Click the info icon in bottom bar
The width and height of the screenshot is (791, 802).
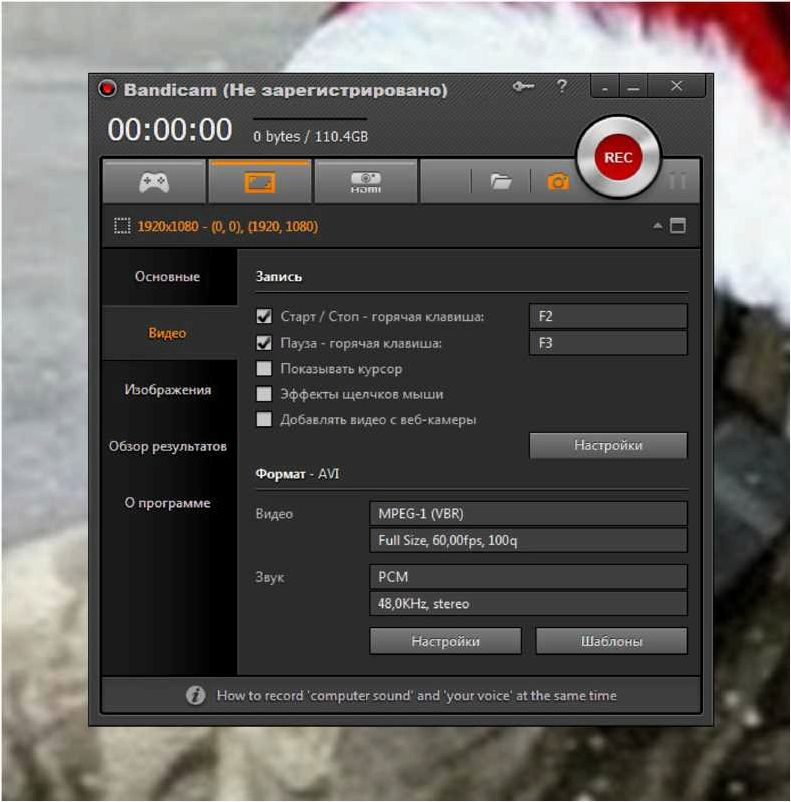pos(195,695)
